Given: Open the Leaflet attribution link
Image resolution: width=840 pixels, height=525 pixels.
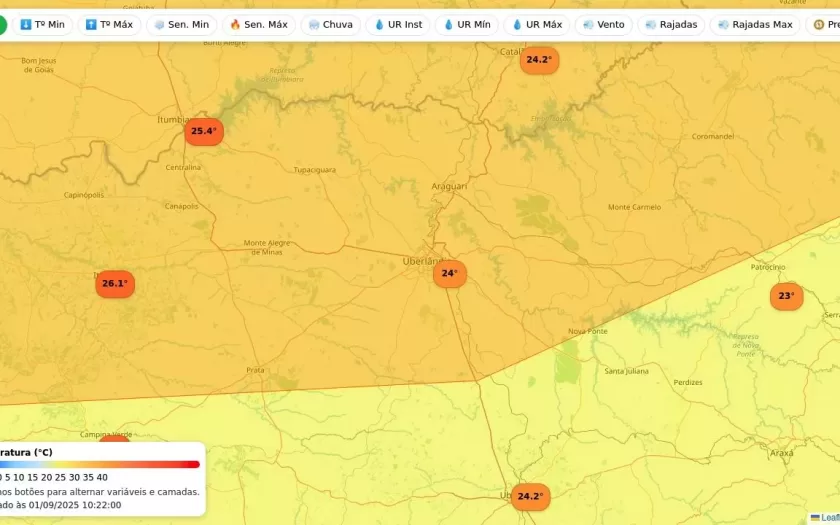Looking at the screenshot, I should pyautogui.click(x=827, y=518).
